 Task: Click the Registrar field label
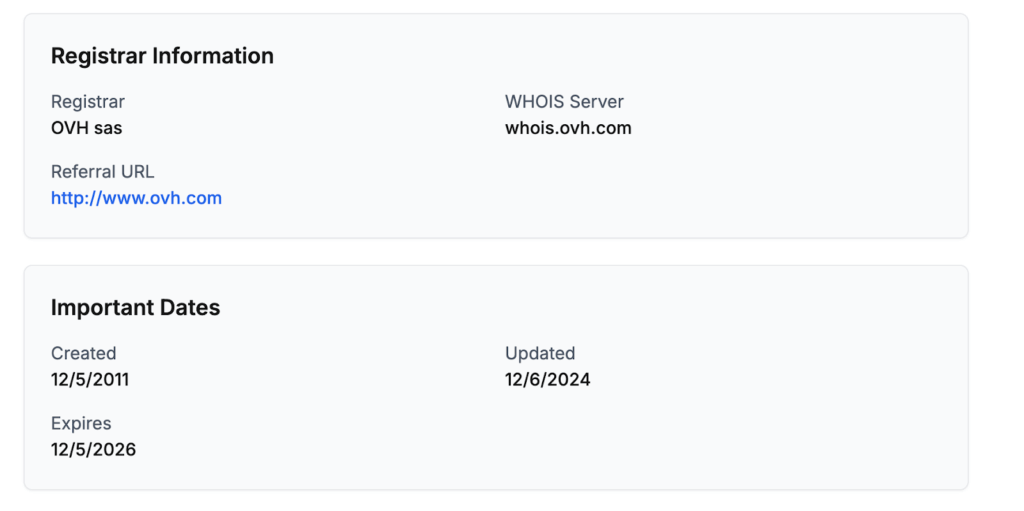pyautogui.click(x=88, y=102)
